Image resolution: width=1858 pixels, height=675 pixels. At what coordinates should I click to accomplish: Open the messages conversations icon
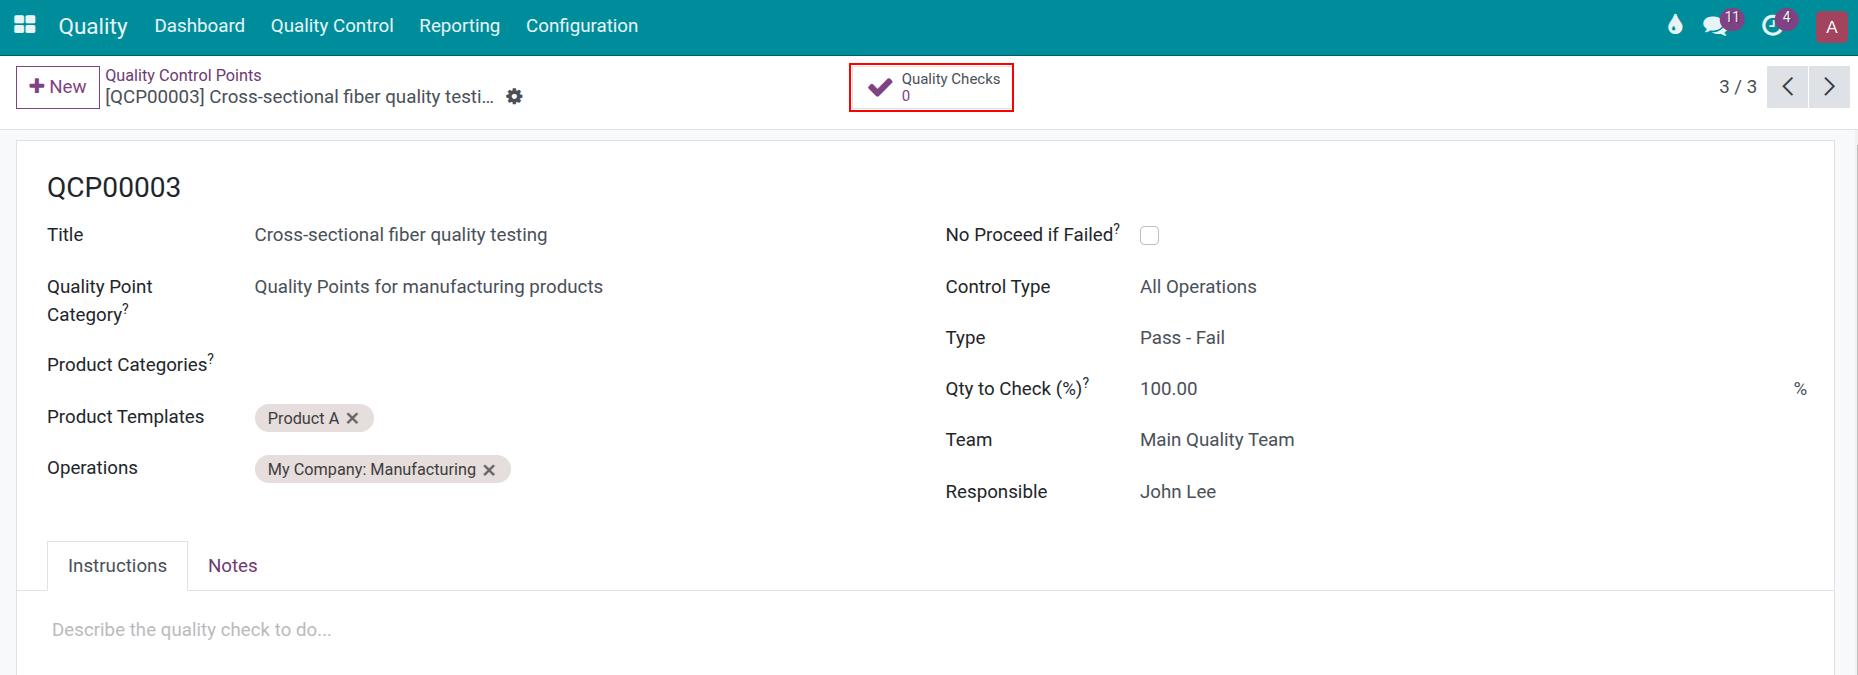point(1716,26)
